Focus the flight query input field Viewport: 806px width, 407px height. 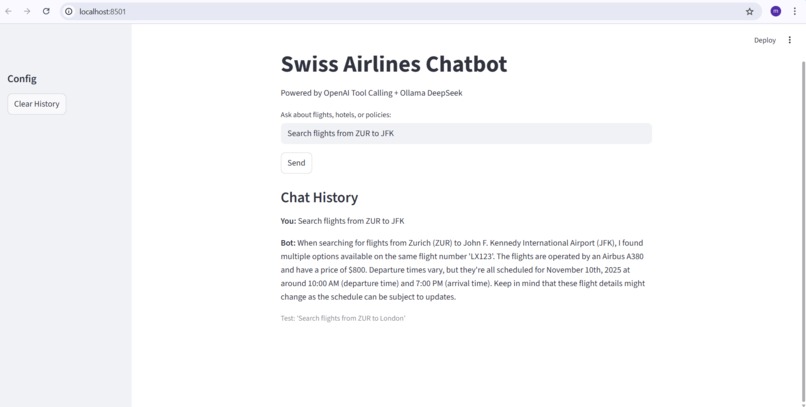tap(466, 134)
